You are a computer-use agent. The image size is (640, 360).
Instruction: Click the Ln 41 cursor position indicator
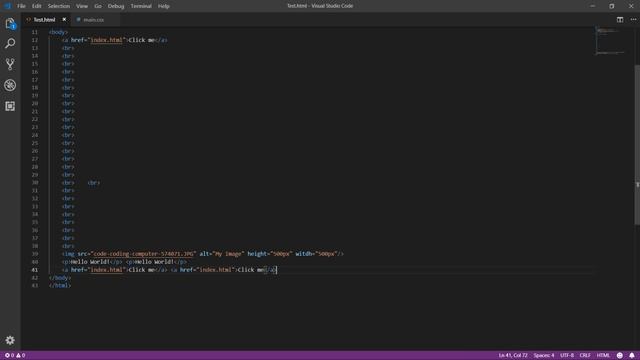click(513, 356)
